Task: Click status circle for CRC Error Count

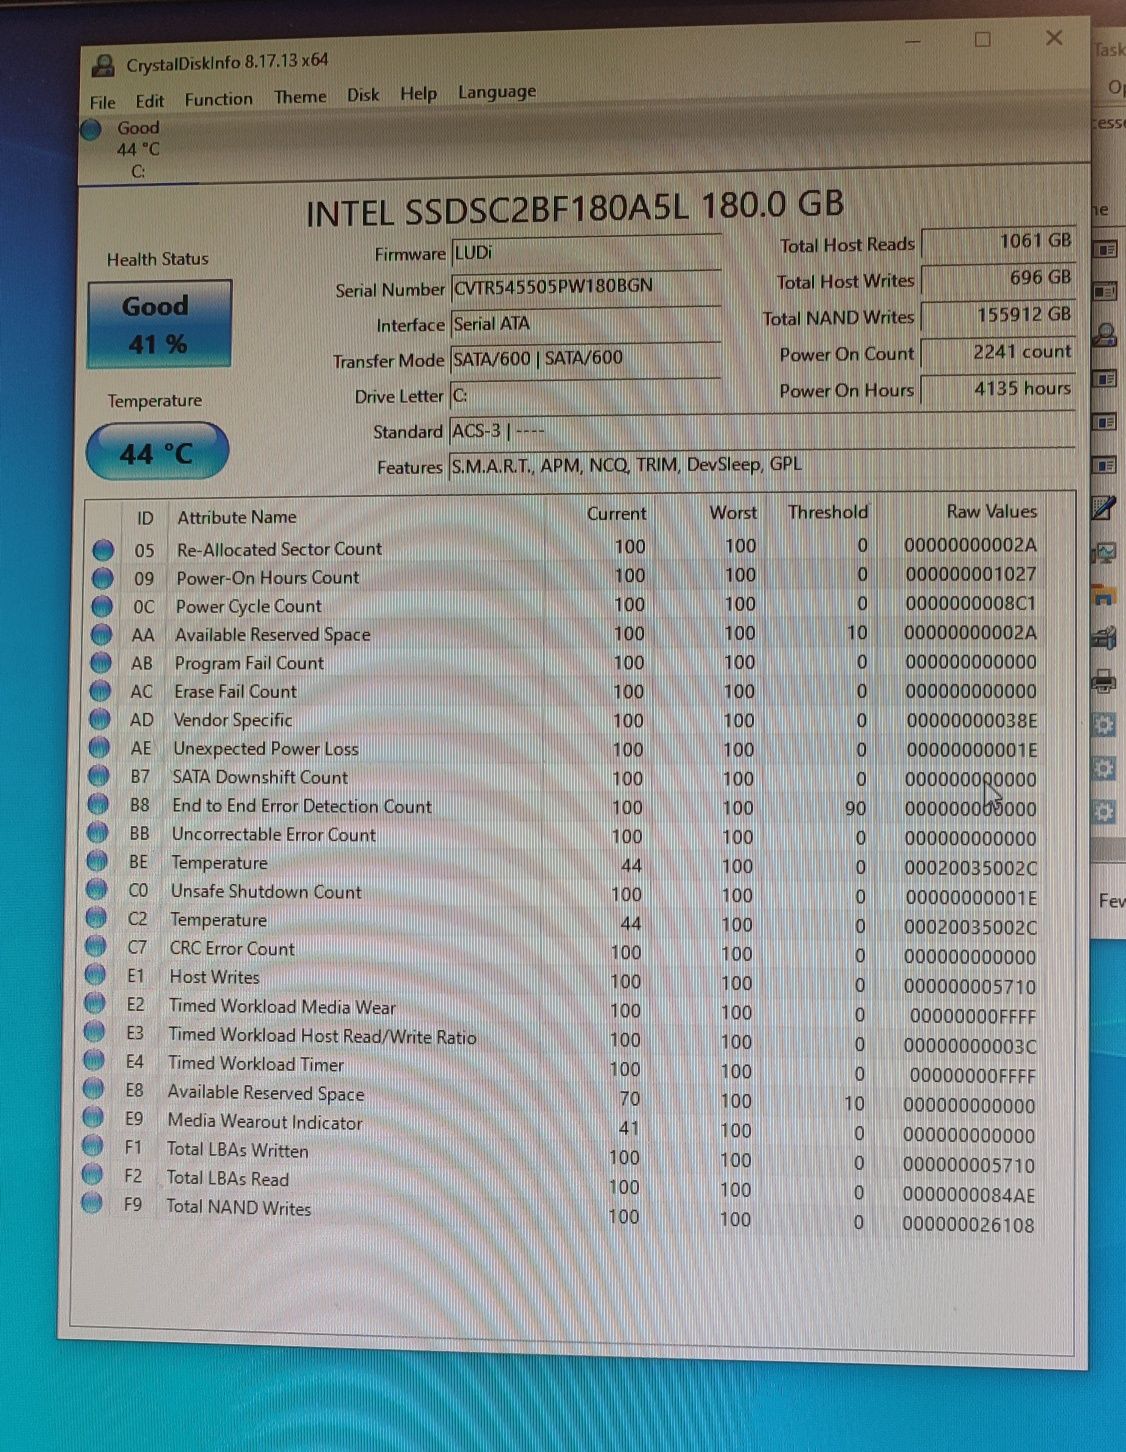Action: pos(95,946)
